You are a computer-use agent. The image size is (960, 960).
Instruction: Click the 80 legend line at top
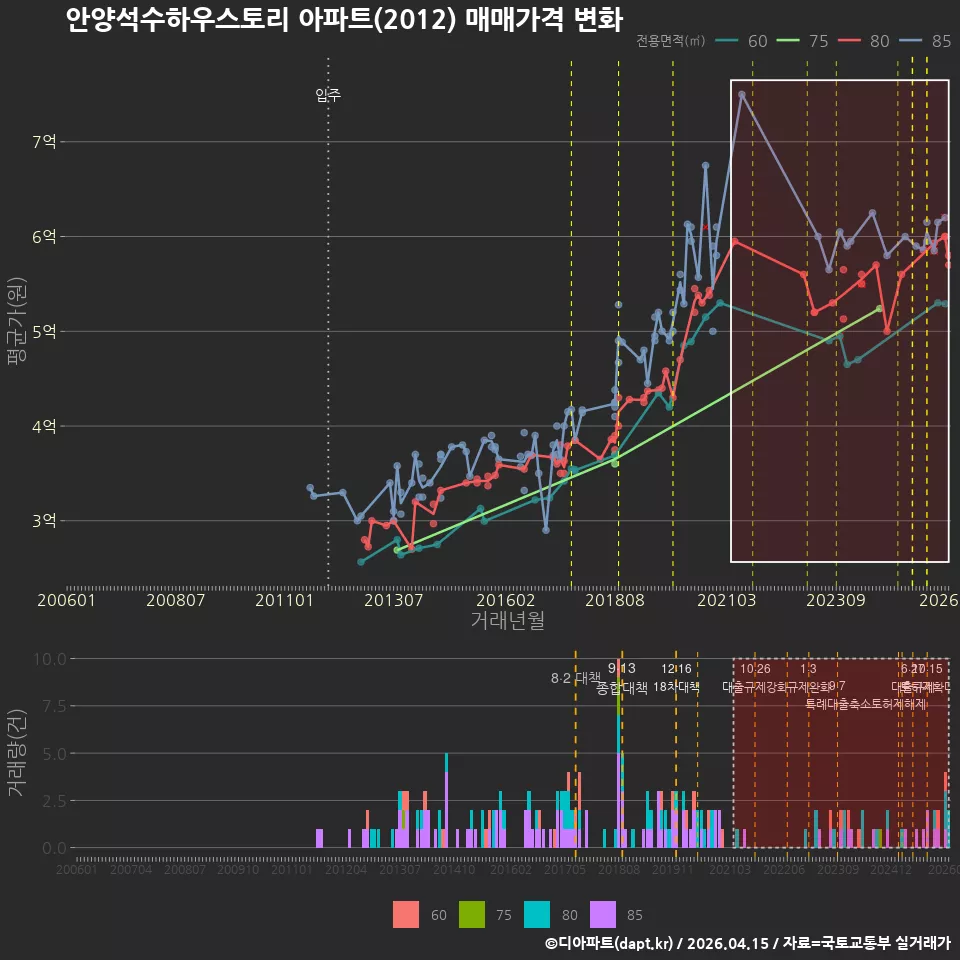pos(849,41)
